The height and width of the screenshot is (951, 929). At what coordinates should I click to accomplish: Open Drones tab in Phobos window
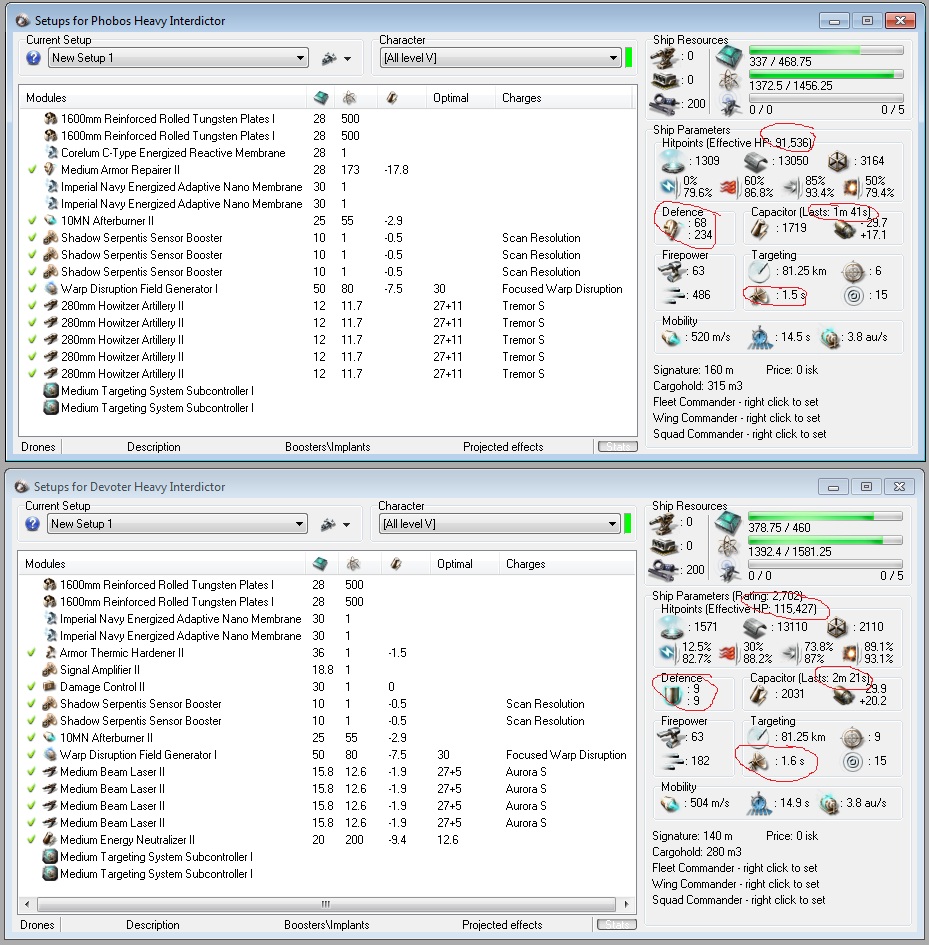(38, 447)
